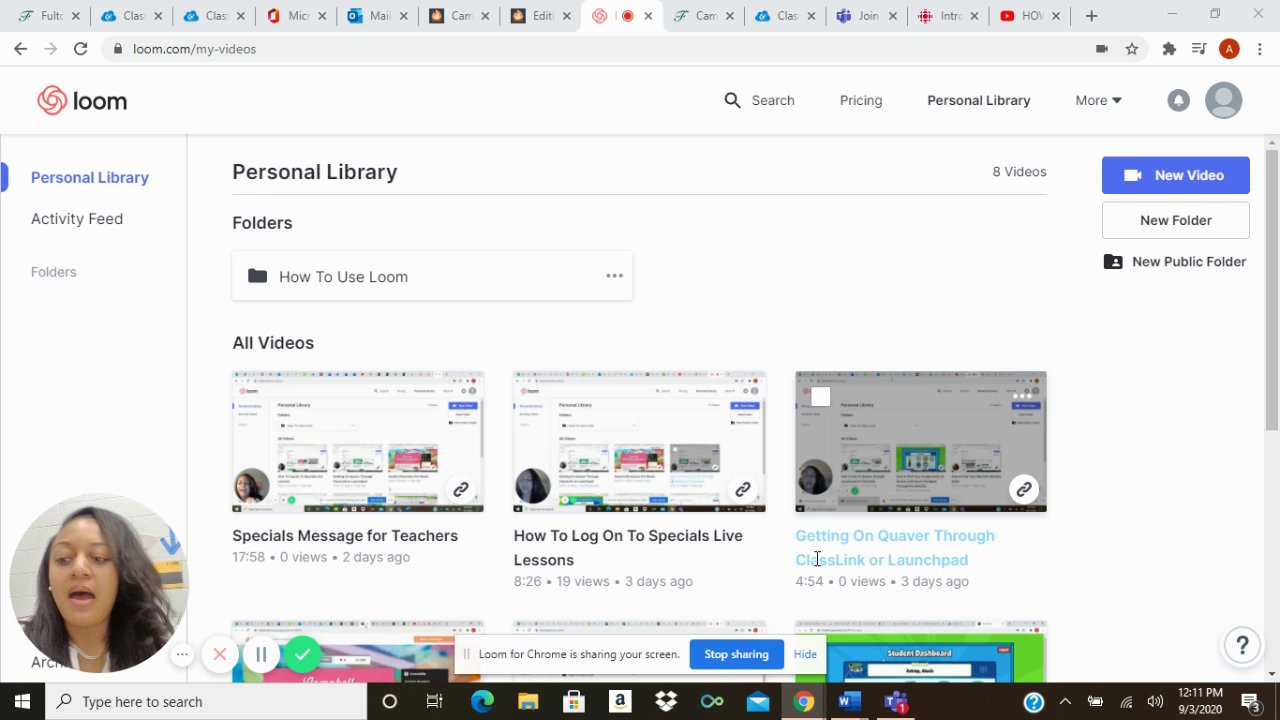Click the 8 Videos count text

click(1019, 171)
